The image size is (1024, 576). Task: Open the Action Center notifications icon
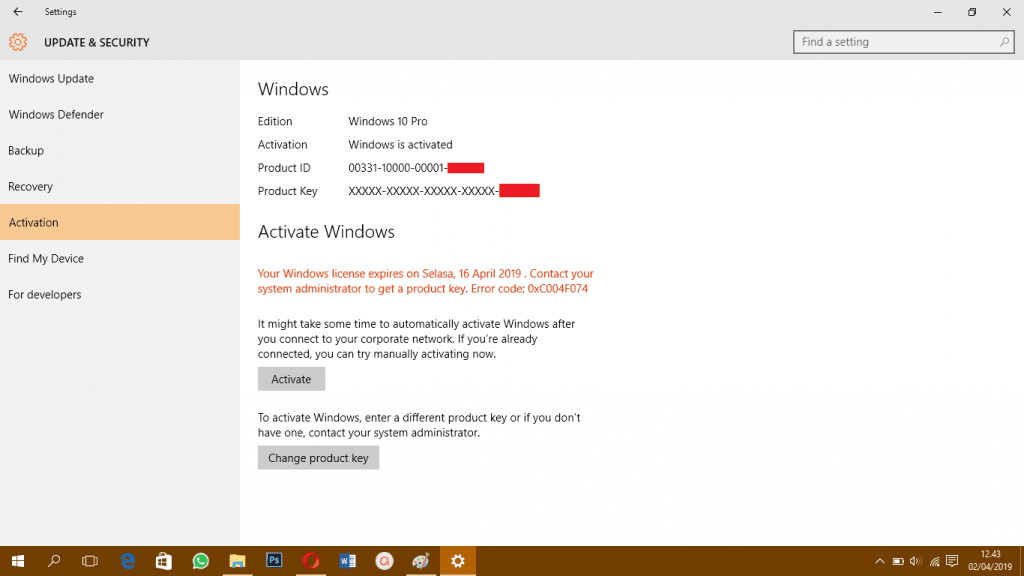[x=952, y=561]
